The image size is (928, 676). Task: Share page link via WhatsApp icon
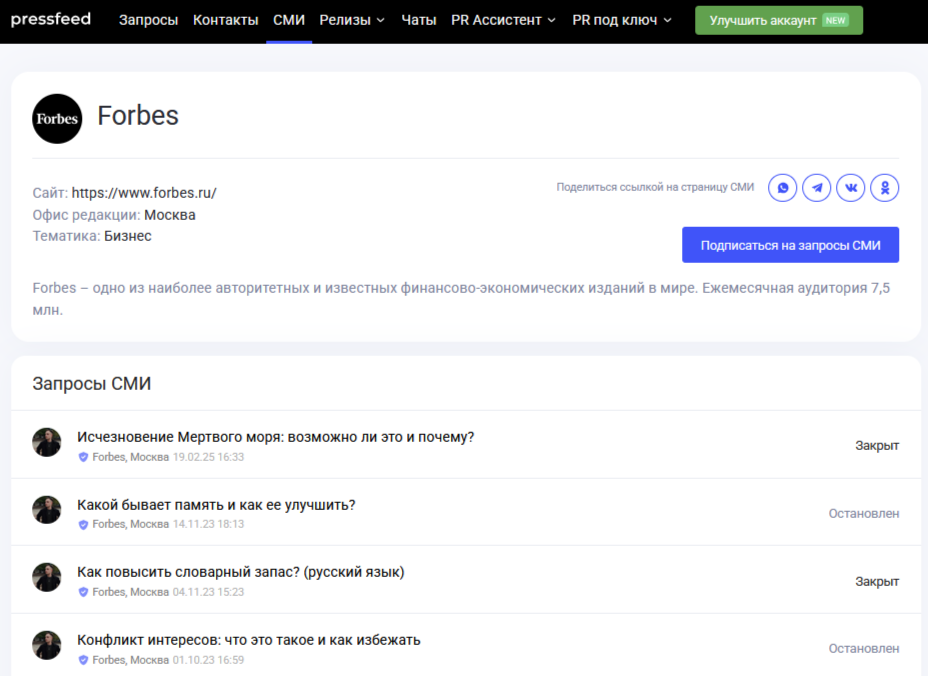(782, 188)
